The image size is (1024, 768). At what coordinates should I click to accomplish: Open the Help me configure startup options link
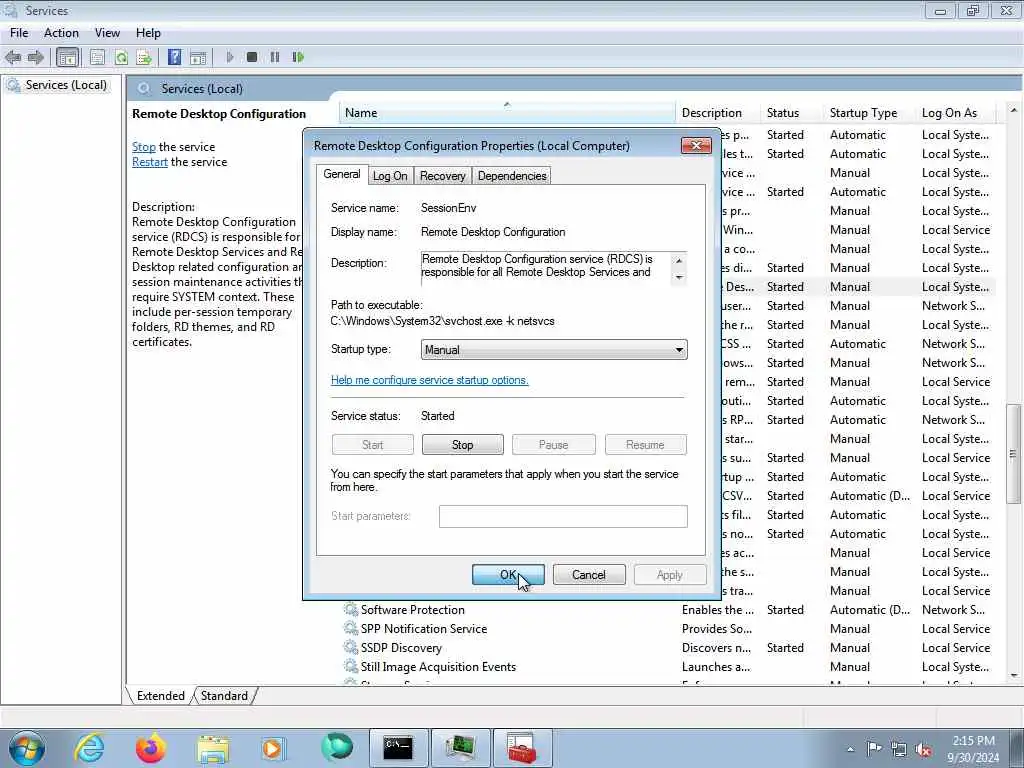(x=429, y=380)
